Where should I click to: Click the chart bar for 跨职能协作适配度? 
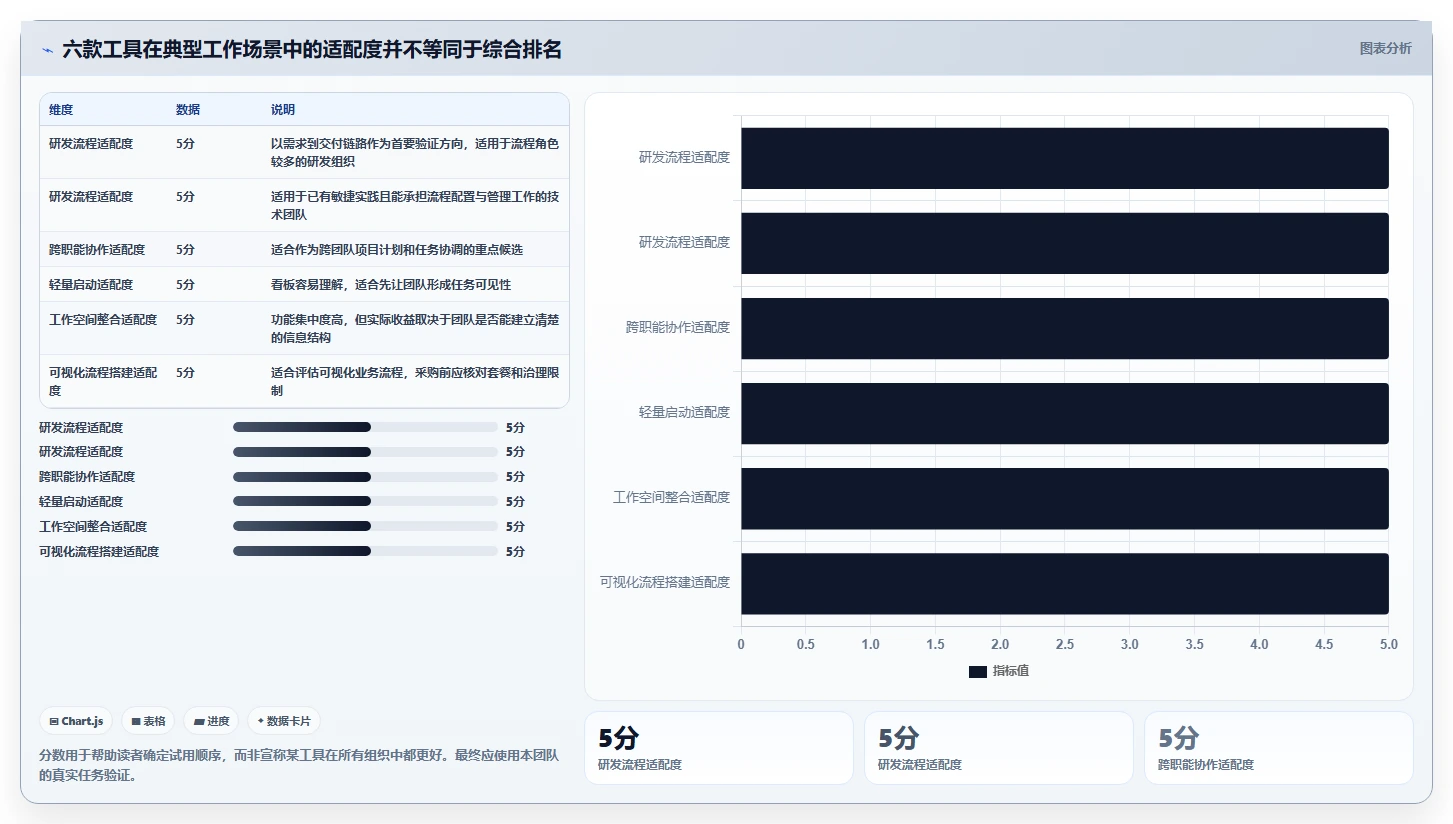1065,328
